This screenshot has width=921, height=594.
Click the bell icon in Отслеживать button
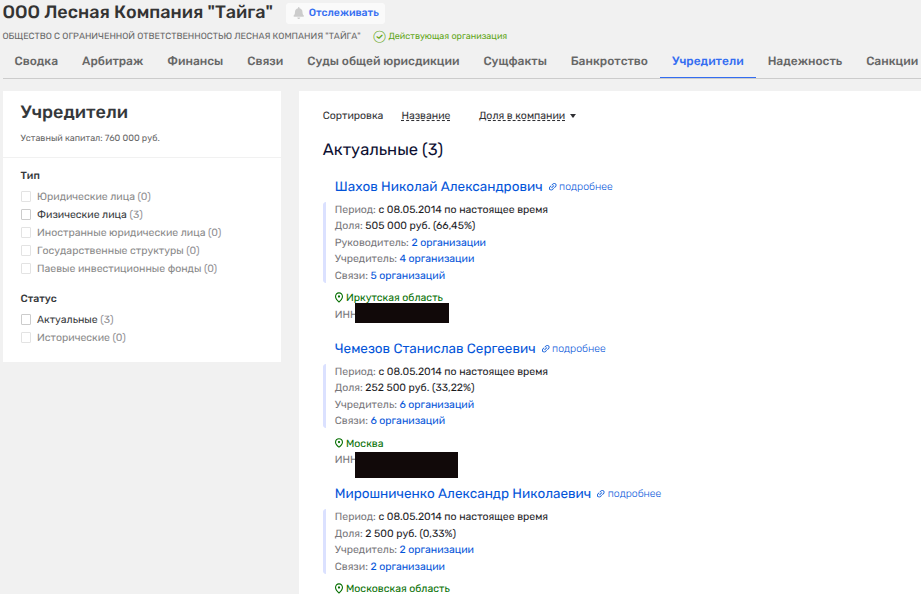(x=298, y=13)
